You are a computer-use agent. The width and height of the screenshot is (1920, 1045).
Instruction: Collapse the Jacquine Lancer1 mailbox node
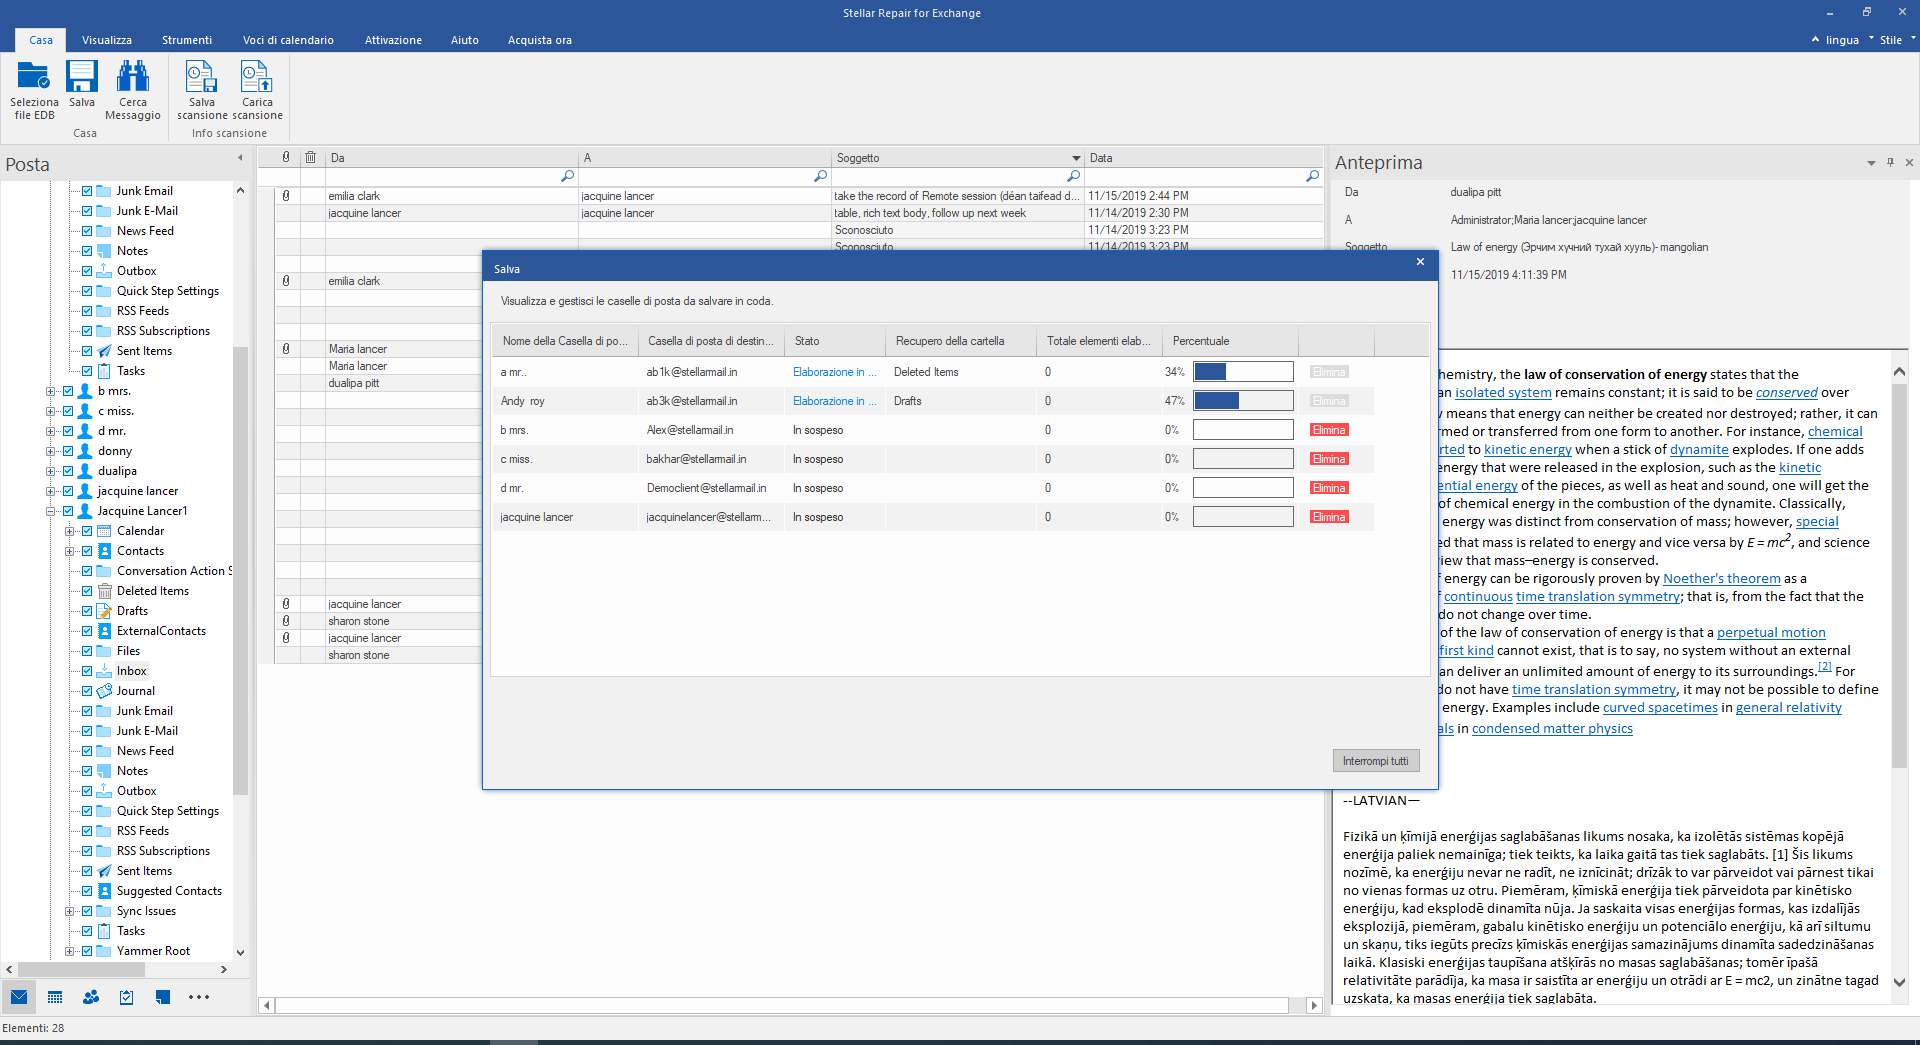[x=50, y=511]
